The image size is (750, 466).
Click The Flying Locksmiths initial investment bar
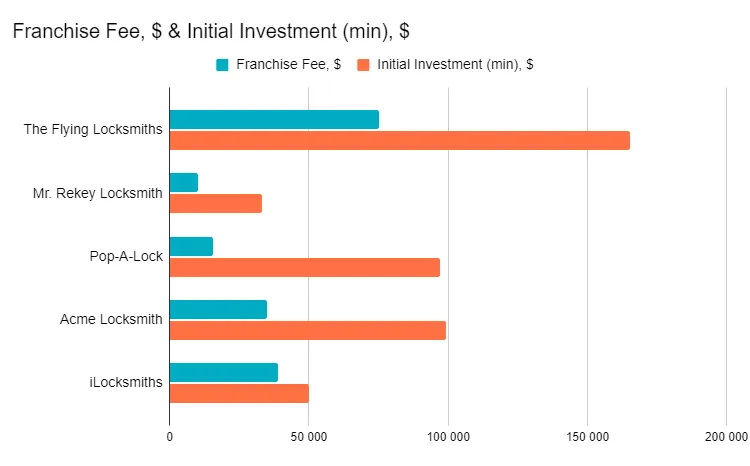tap(399, 140)
